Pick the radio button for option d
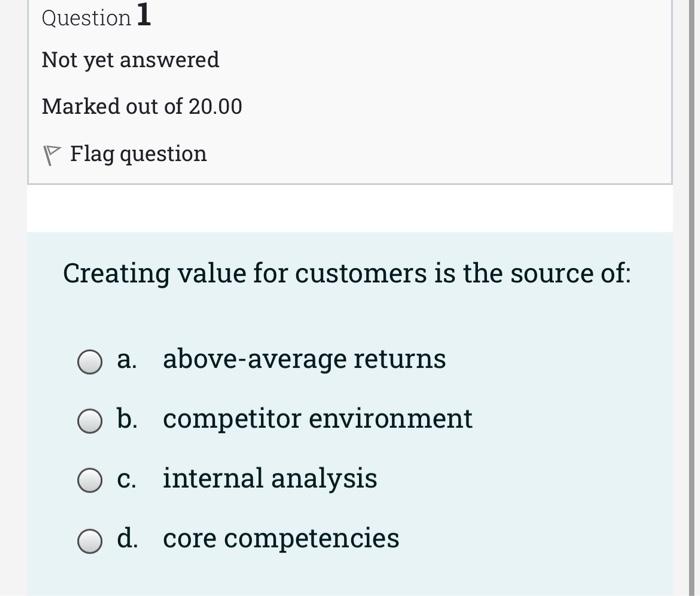Screen dimensions: 700x596 pyautogui.click(x=91, y=541)
